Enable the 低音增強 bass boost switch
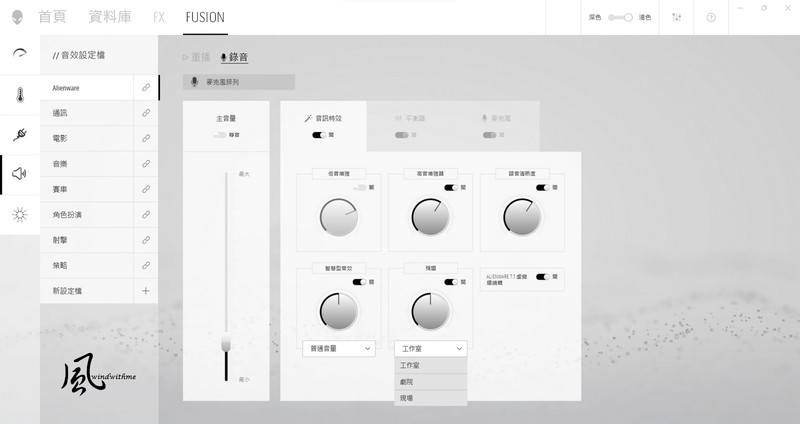 (x=360, y=188)
